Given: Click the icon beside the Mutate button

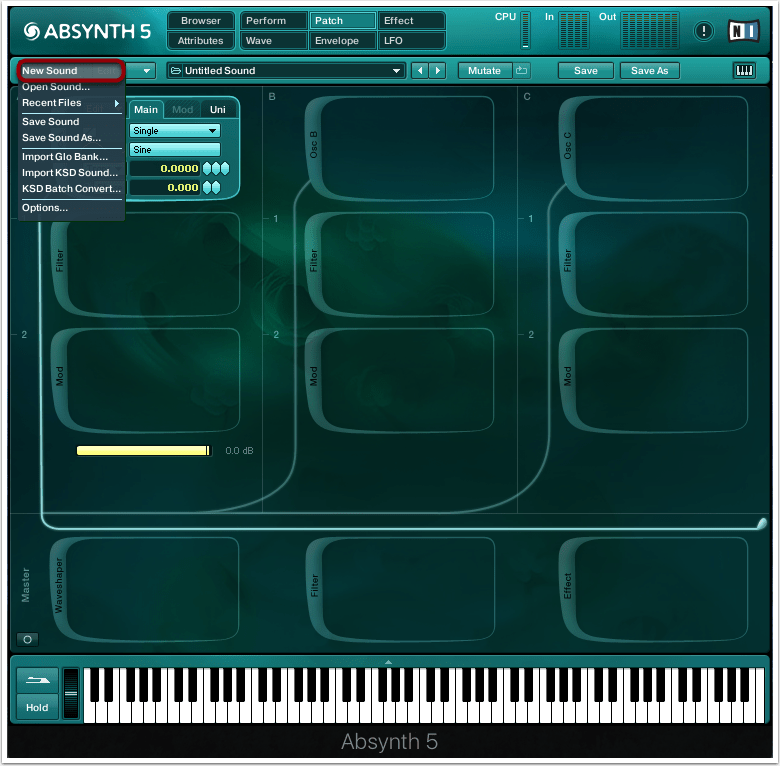Looking at the screenshot, I should point(522,71).
